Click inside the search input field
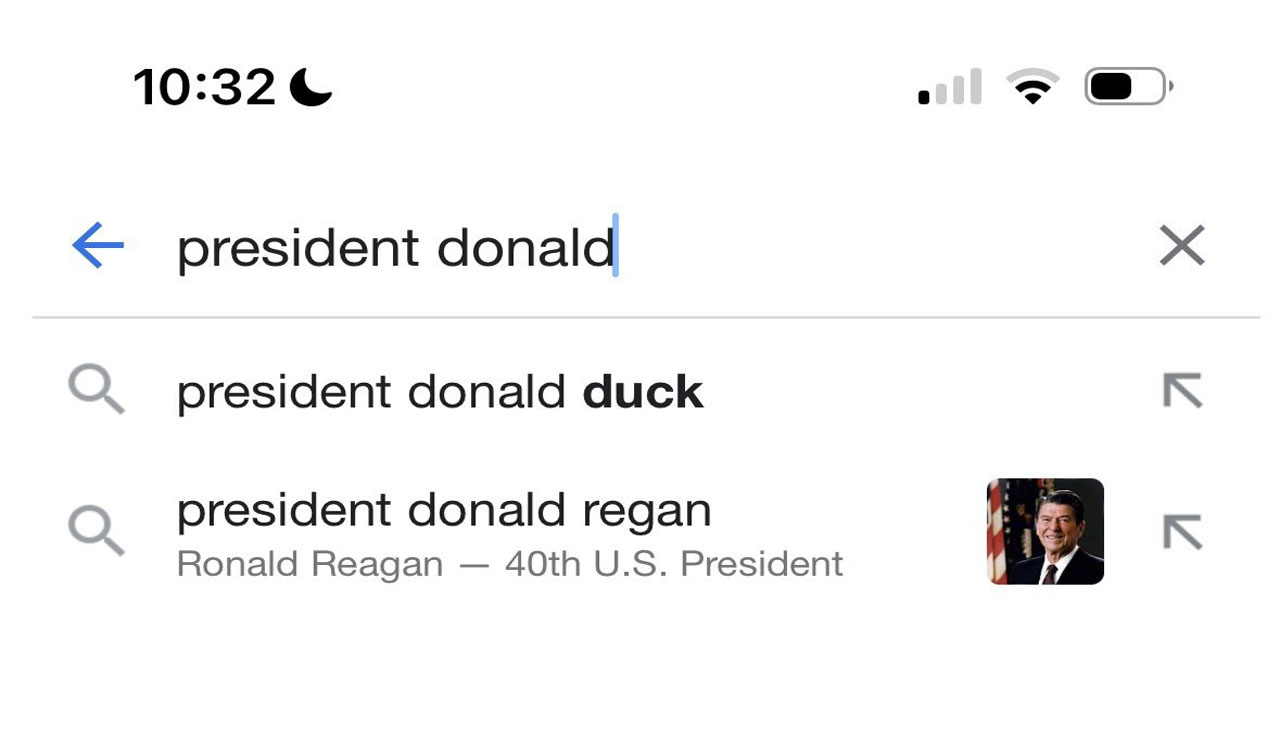1280x750 pixels. (x=400, y=246)
